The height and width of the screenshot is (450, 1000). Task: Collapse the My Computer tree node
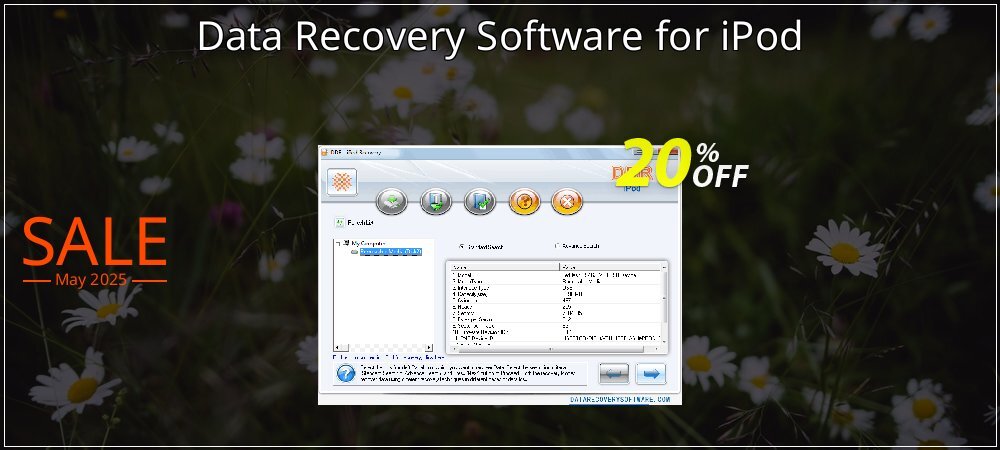coord(337,243)
